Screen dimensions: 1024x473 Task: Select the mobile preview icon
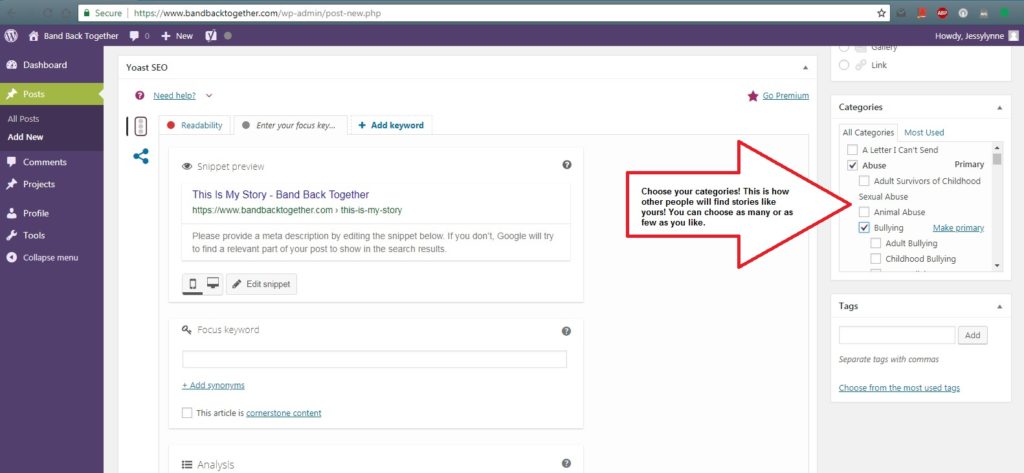click(x=193, y=284)
